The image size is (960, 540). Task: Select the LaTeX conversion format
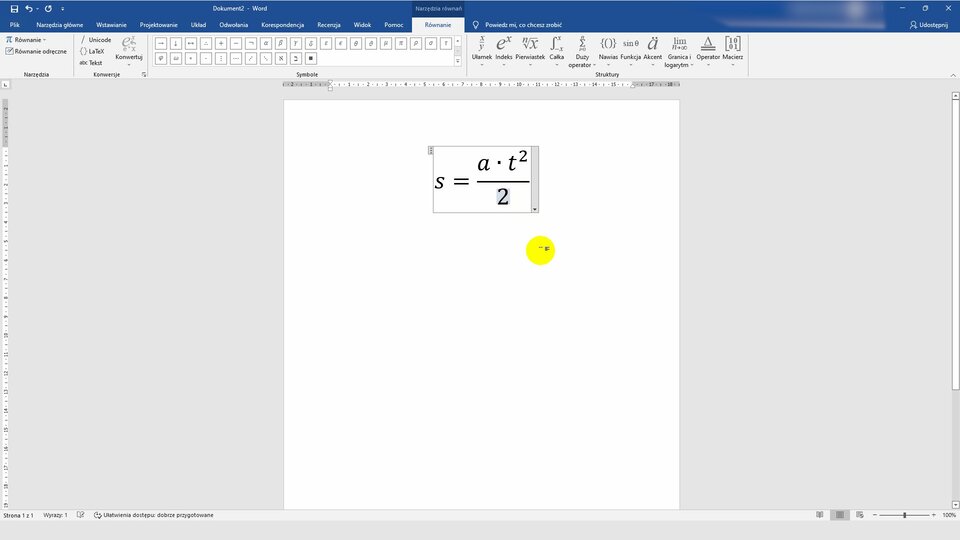pos(95,51)
